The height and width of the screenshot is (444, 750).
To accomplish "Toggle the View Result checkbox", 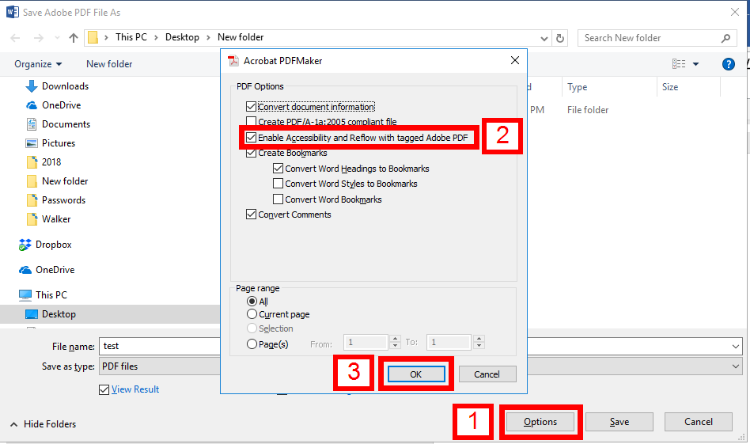I will click(x=104, y=390).
